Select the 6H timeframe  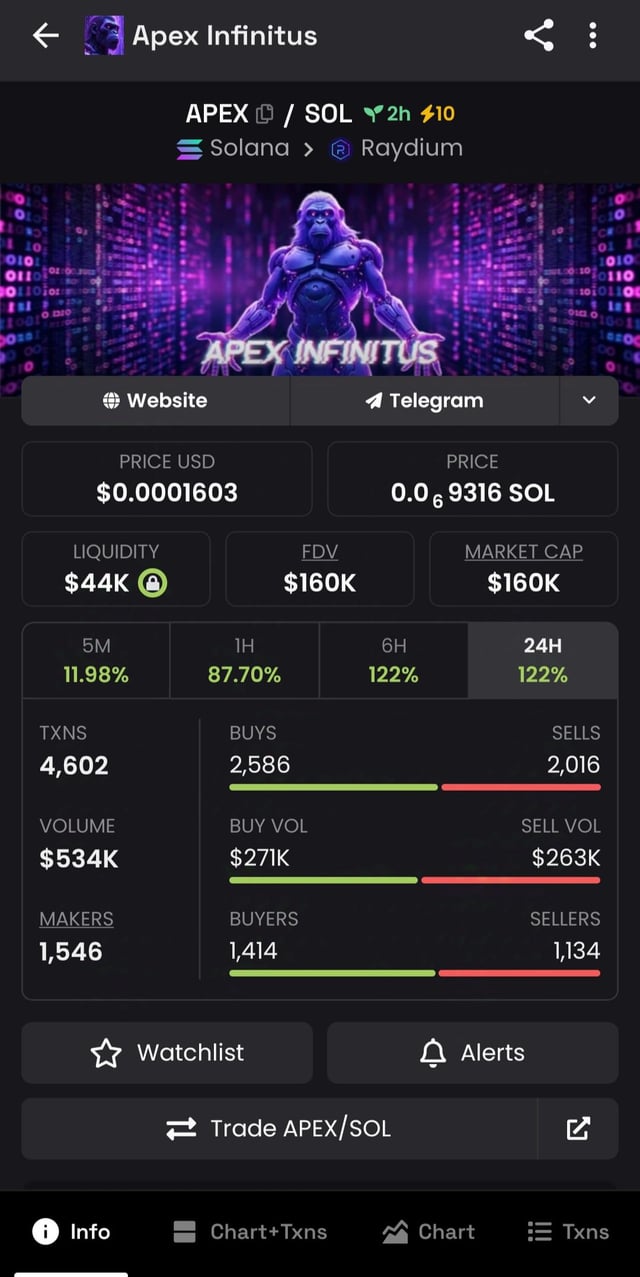393,660
